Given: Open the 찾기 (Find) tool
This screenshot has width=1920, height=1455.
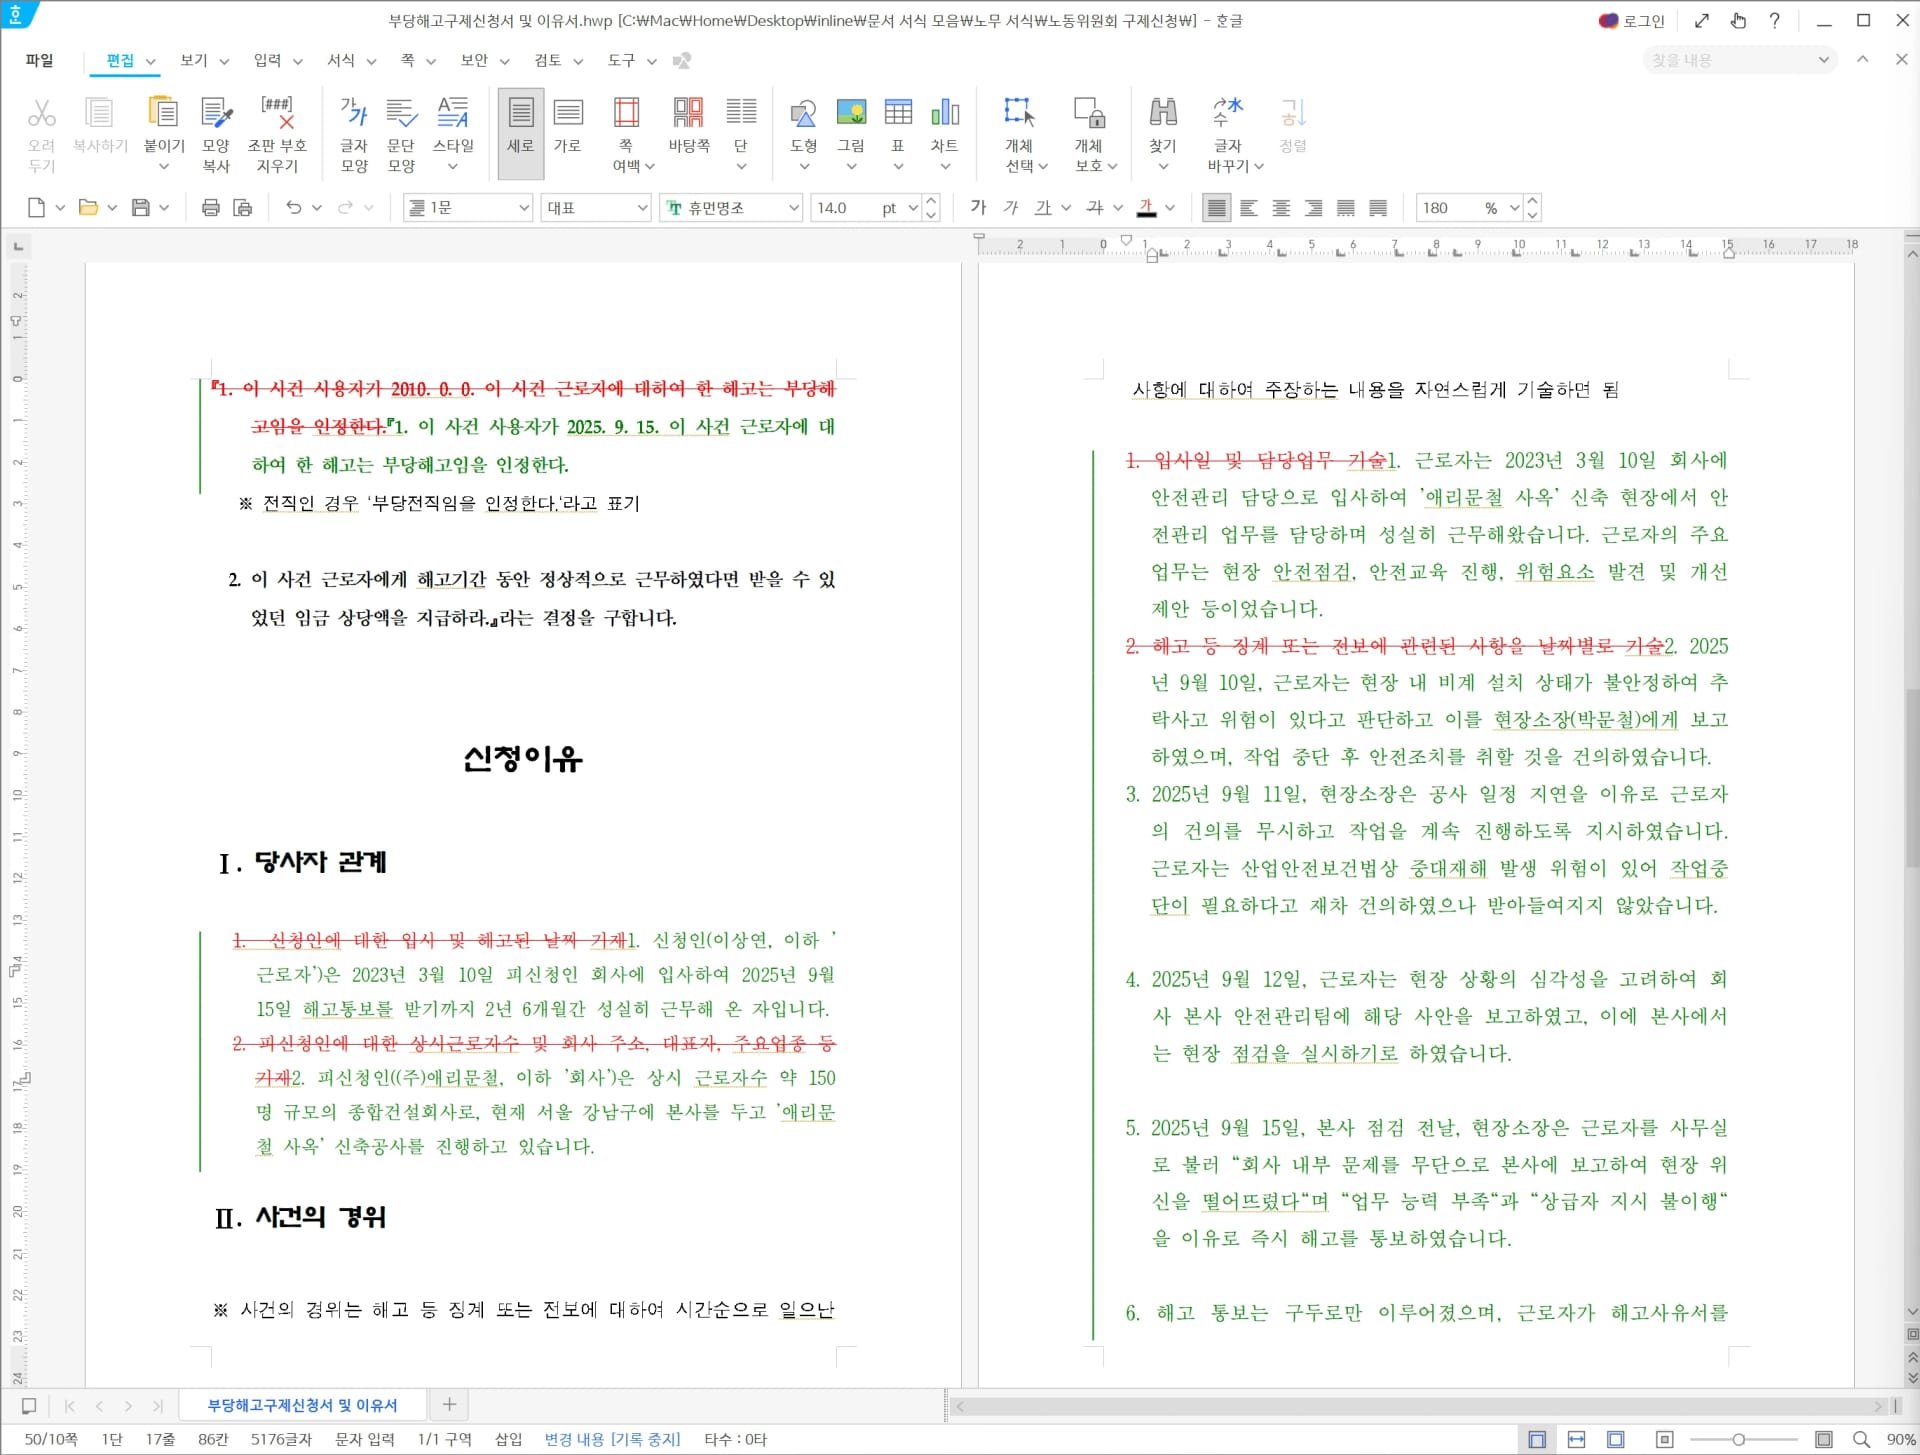Looking at the screenshot, I should click(1163, 125).
